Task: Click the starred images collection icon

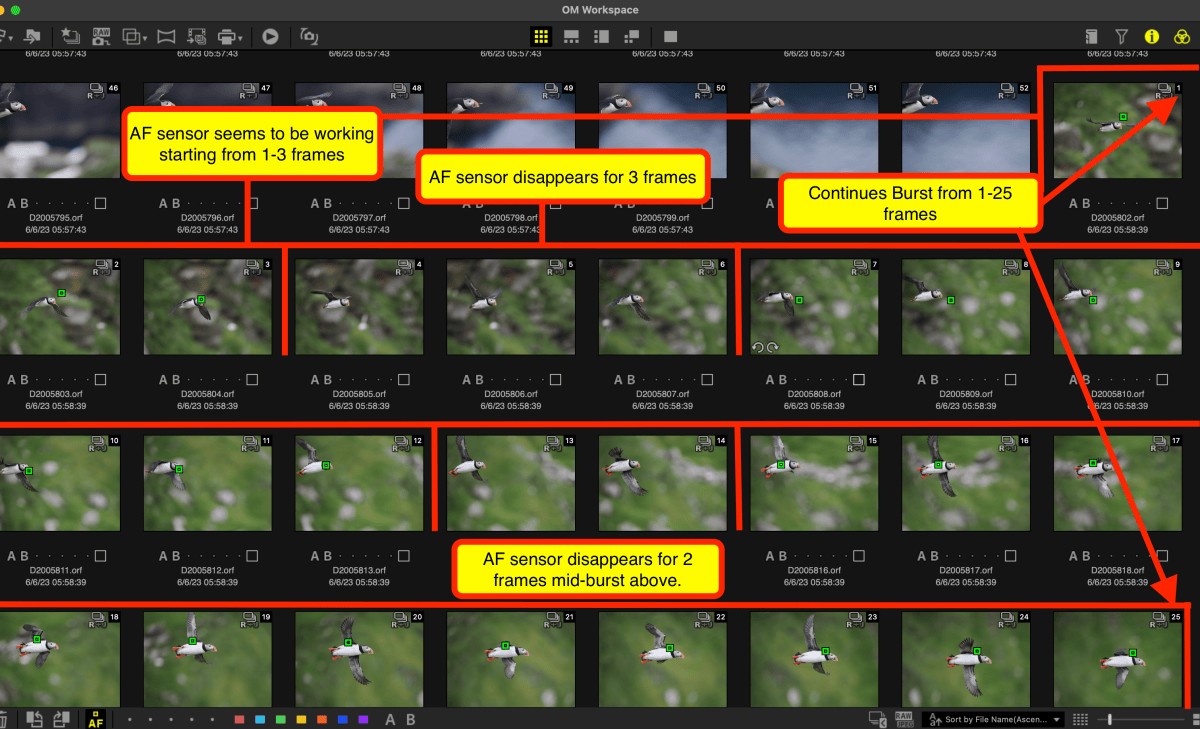Action: click(70, 36)
